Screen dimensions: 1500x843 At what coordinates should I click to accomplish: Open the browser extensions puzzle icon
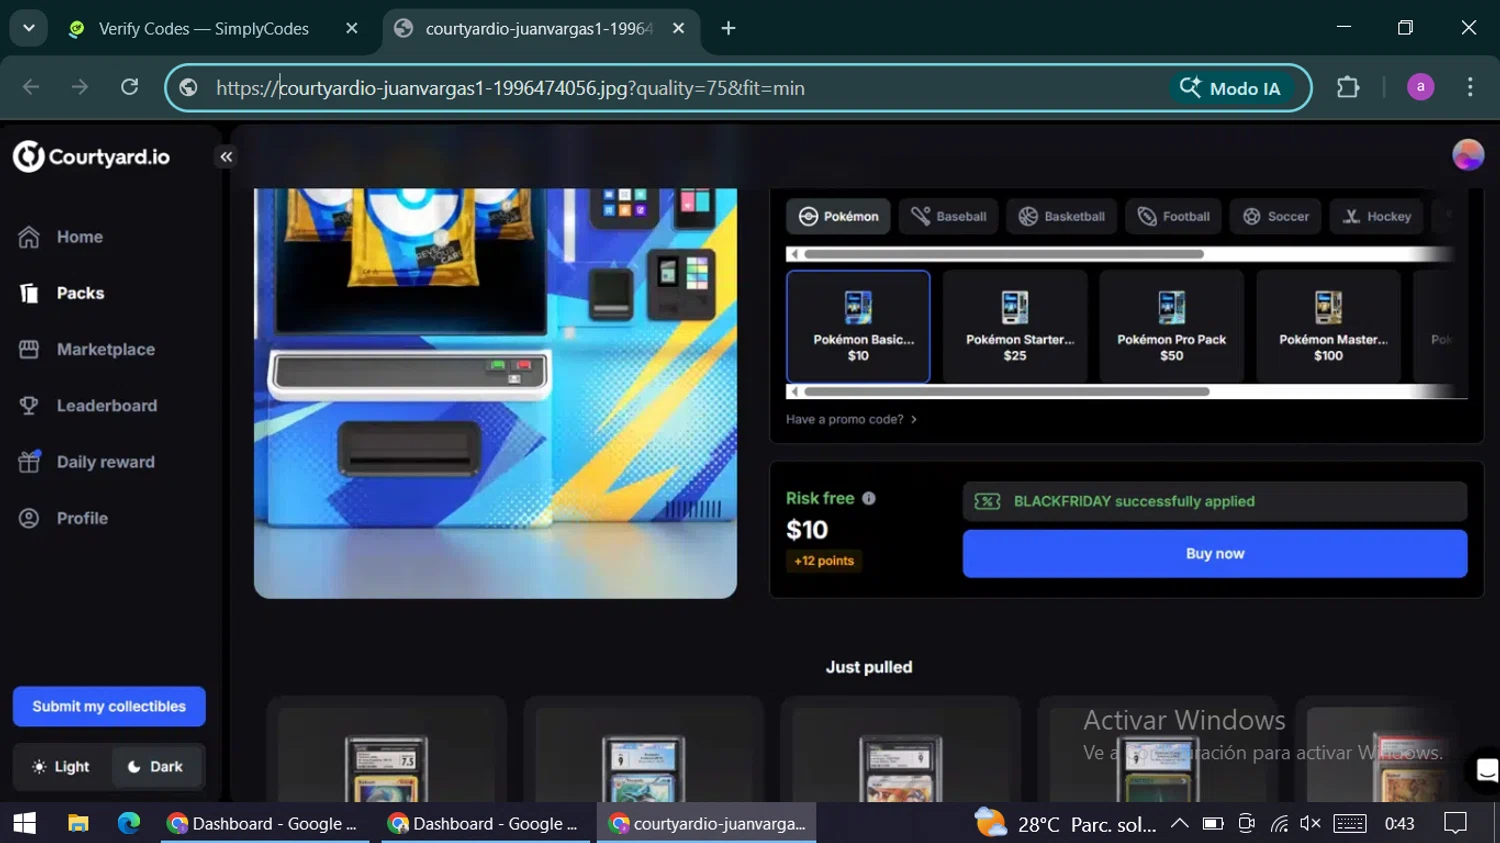(x=1348, y=88)
